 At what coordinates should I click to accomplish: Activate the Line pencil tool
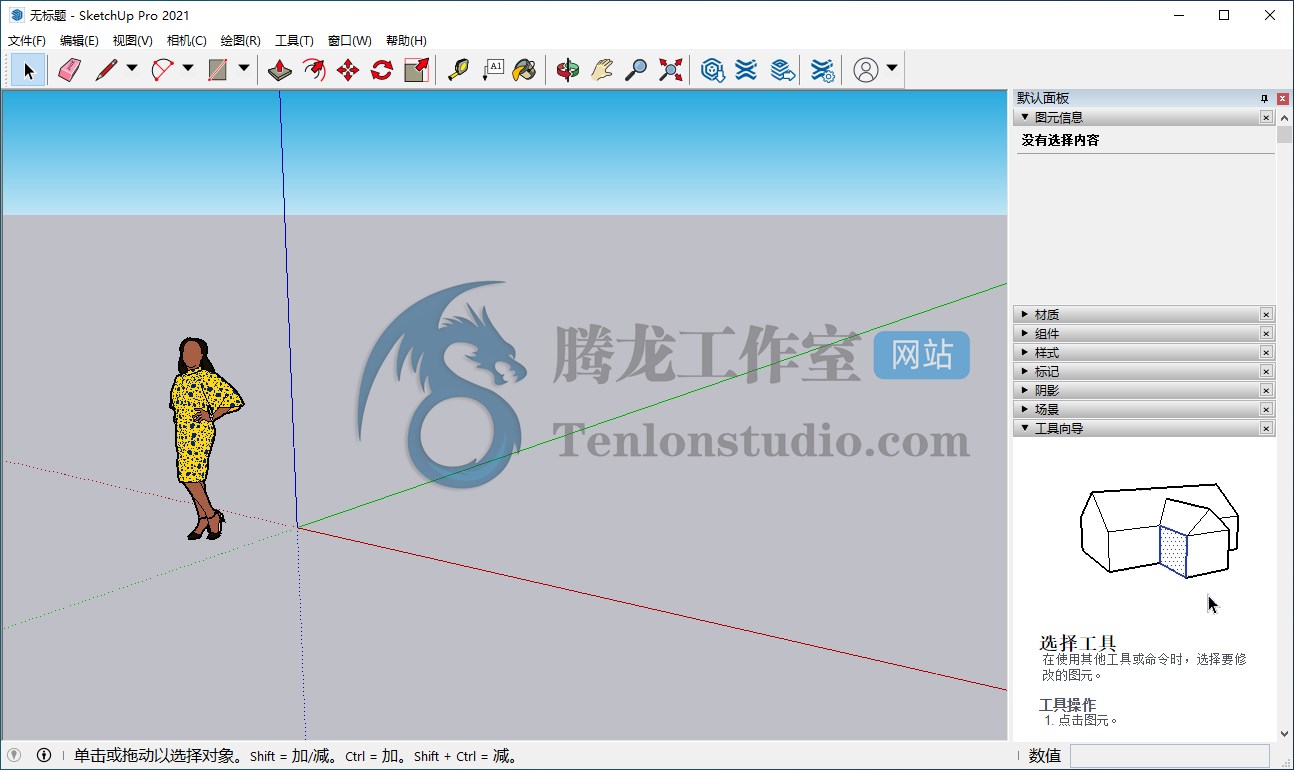(106, 70)
